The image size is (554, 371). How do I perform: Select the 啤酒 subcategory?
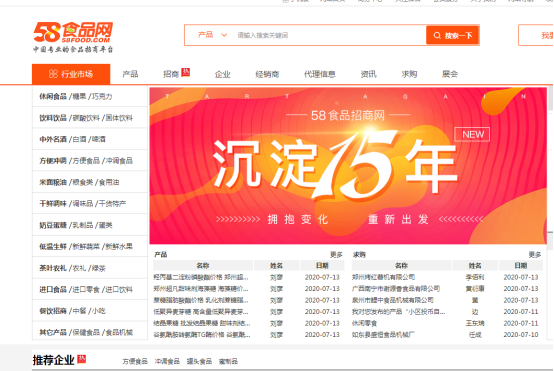click(x=99, y=139)
